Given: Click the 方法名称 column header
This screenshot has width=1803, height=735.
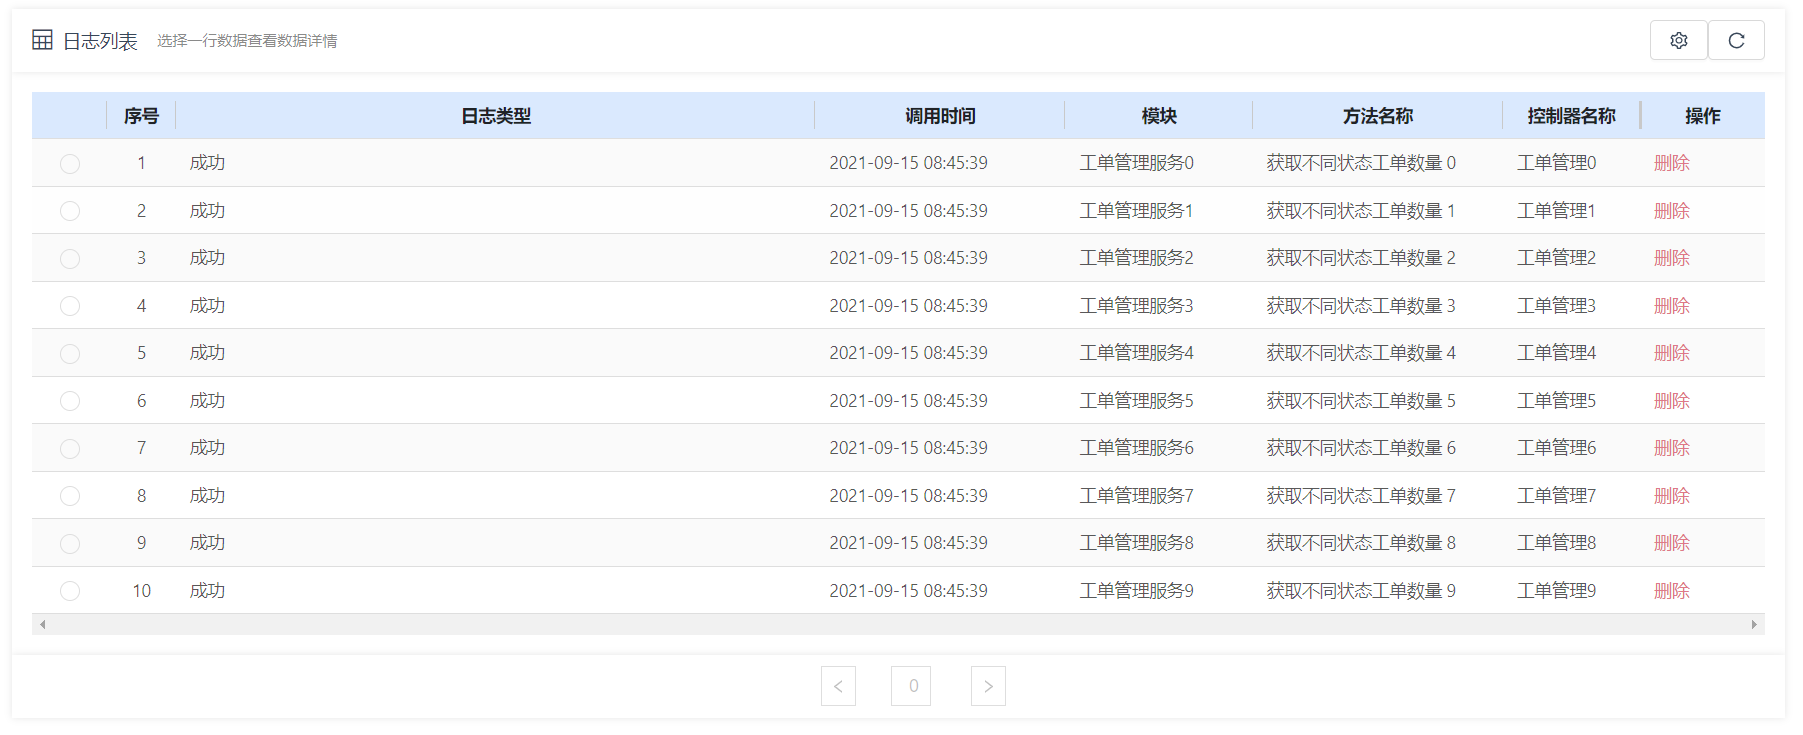Looking at the screenshot, I should coord(1377,116).
